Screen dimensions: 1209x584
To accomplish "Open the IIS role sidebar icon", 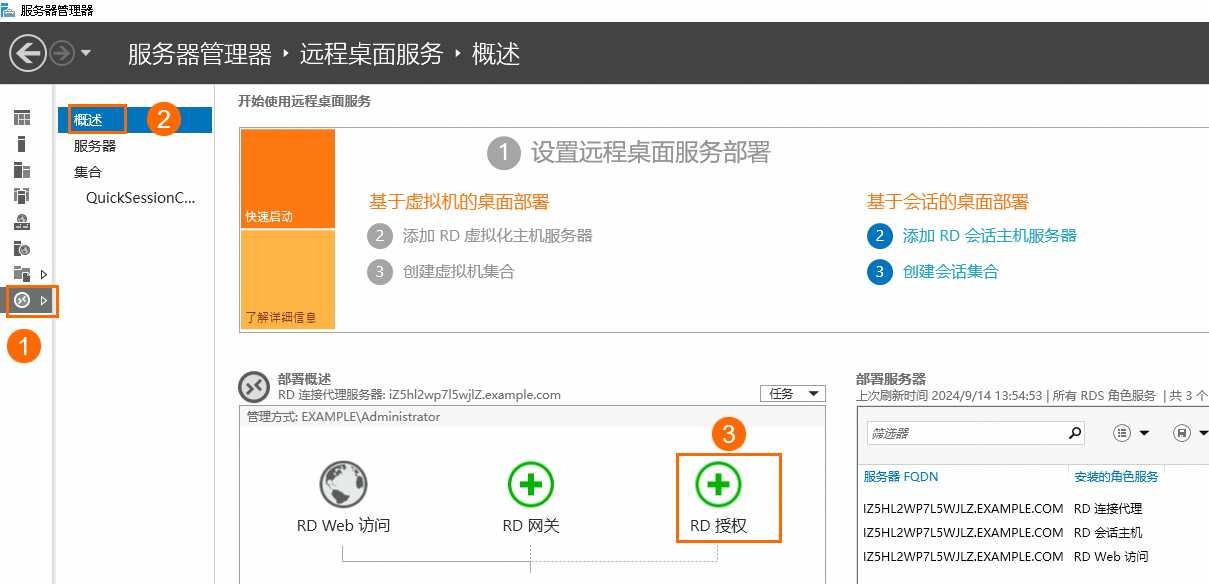I will pyautogui.click(x=22, y=248).
